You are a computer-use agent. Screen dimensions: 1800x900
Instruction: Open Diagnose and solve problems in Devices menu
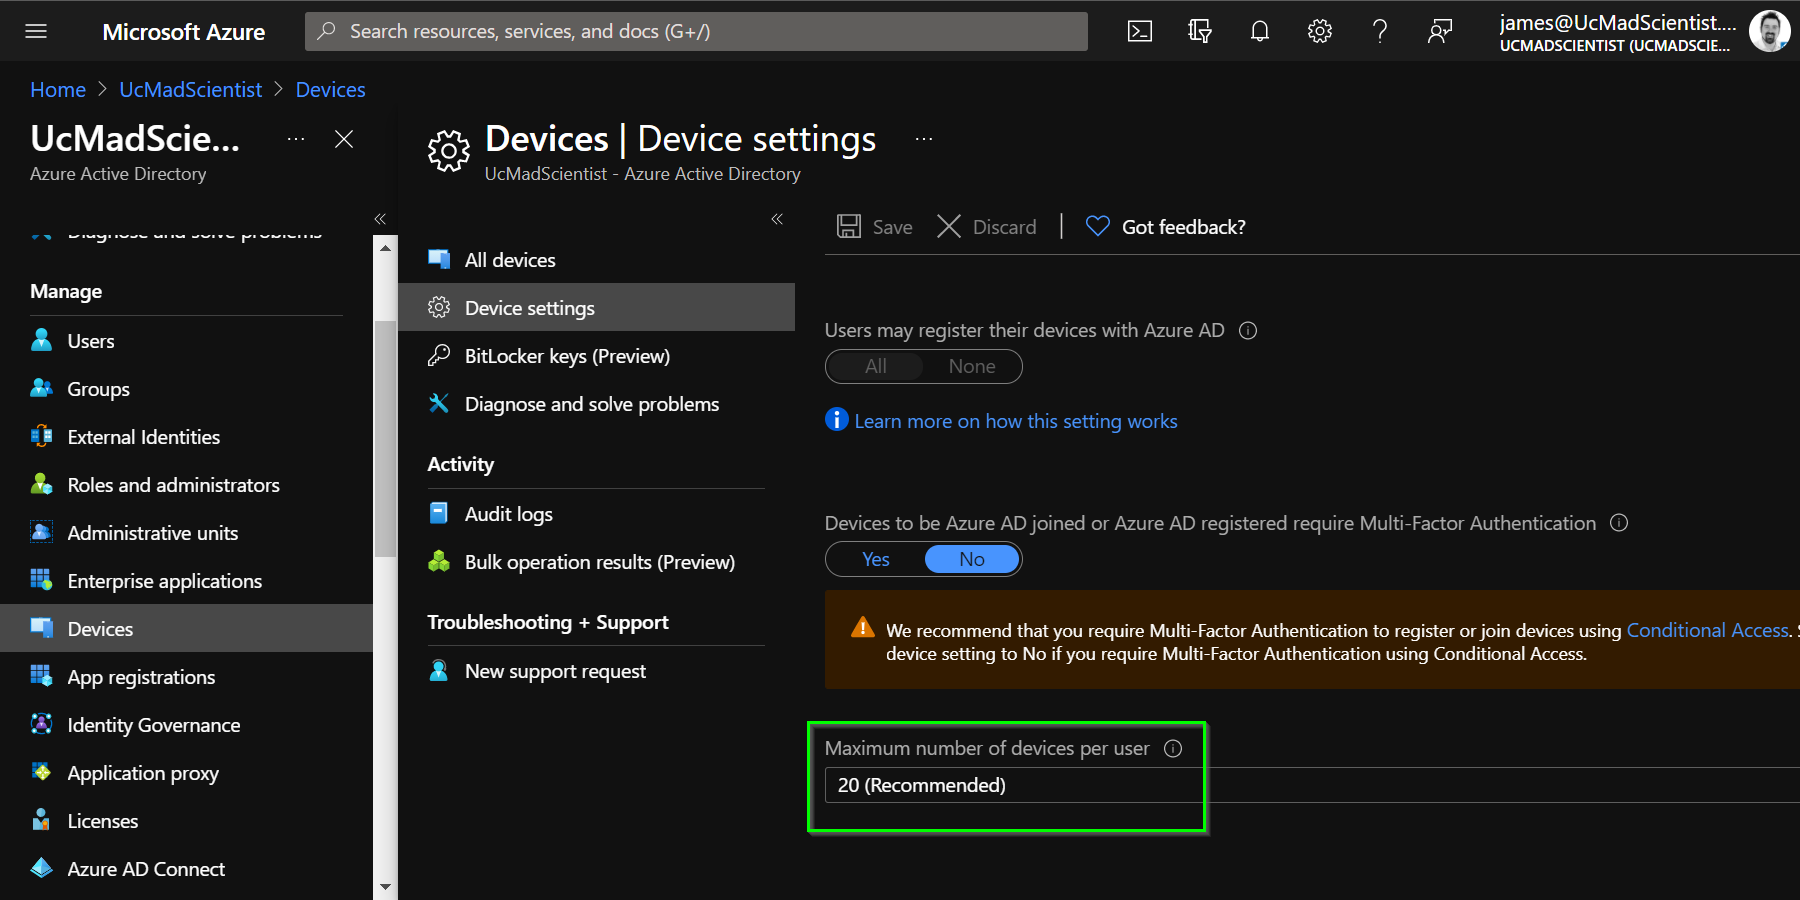596,403
